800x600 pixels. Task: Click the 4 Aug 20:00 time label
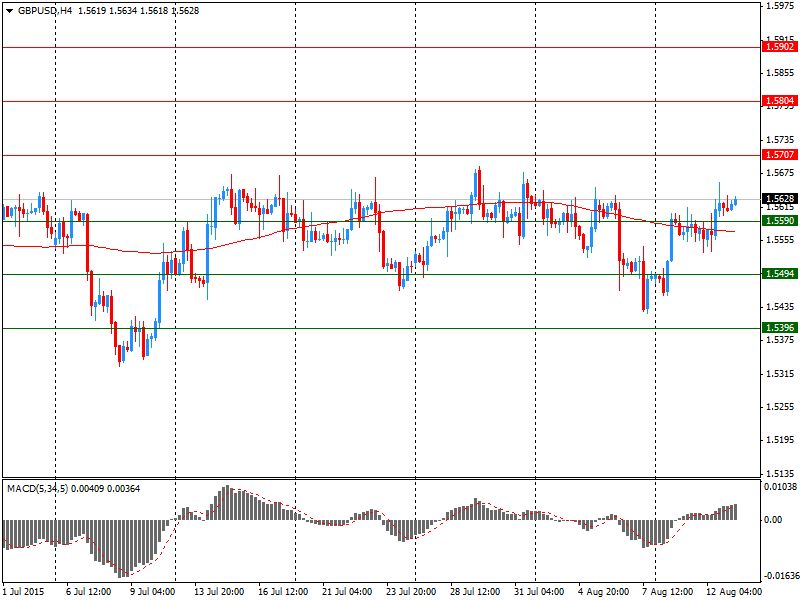coord(604,592)
